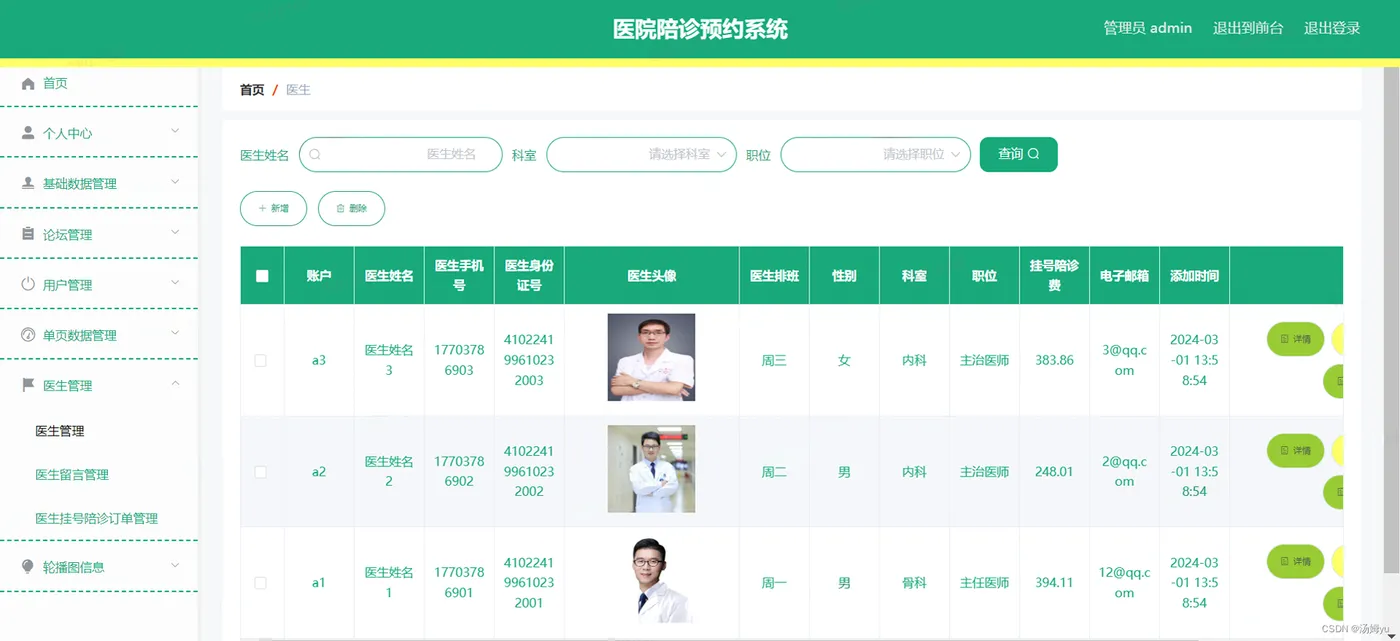The width and height of the screenshot is (1400, 641).
Task: Open 医生管理 submenu item
Action: pos(60,431)
